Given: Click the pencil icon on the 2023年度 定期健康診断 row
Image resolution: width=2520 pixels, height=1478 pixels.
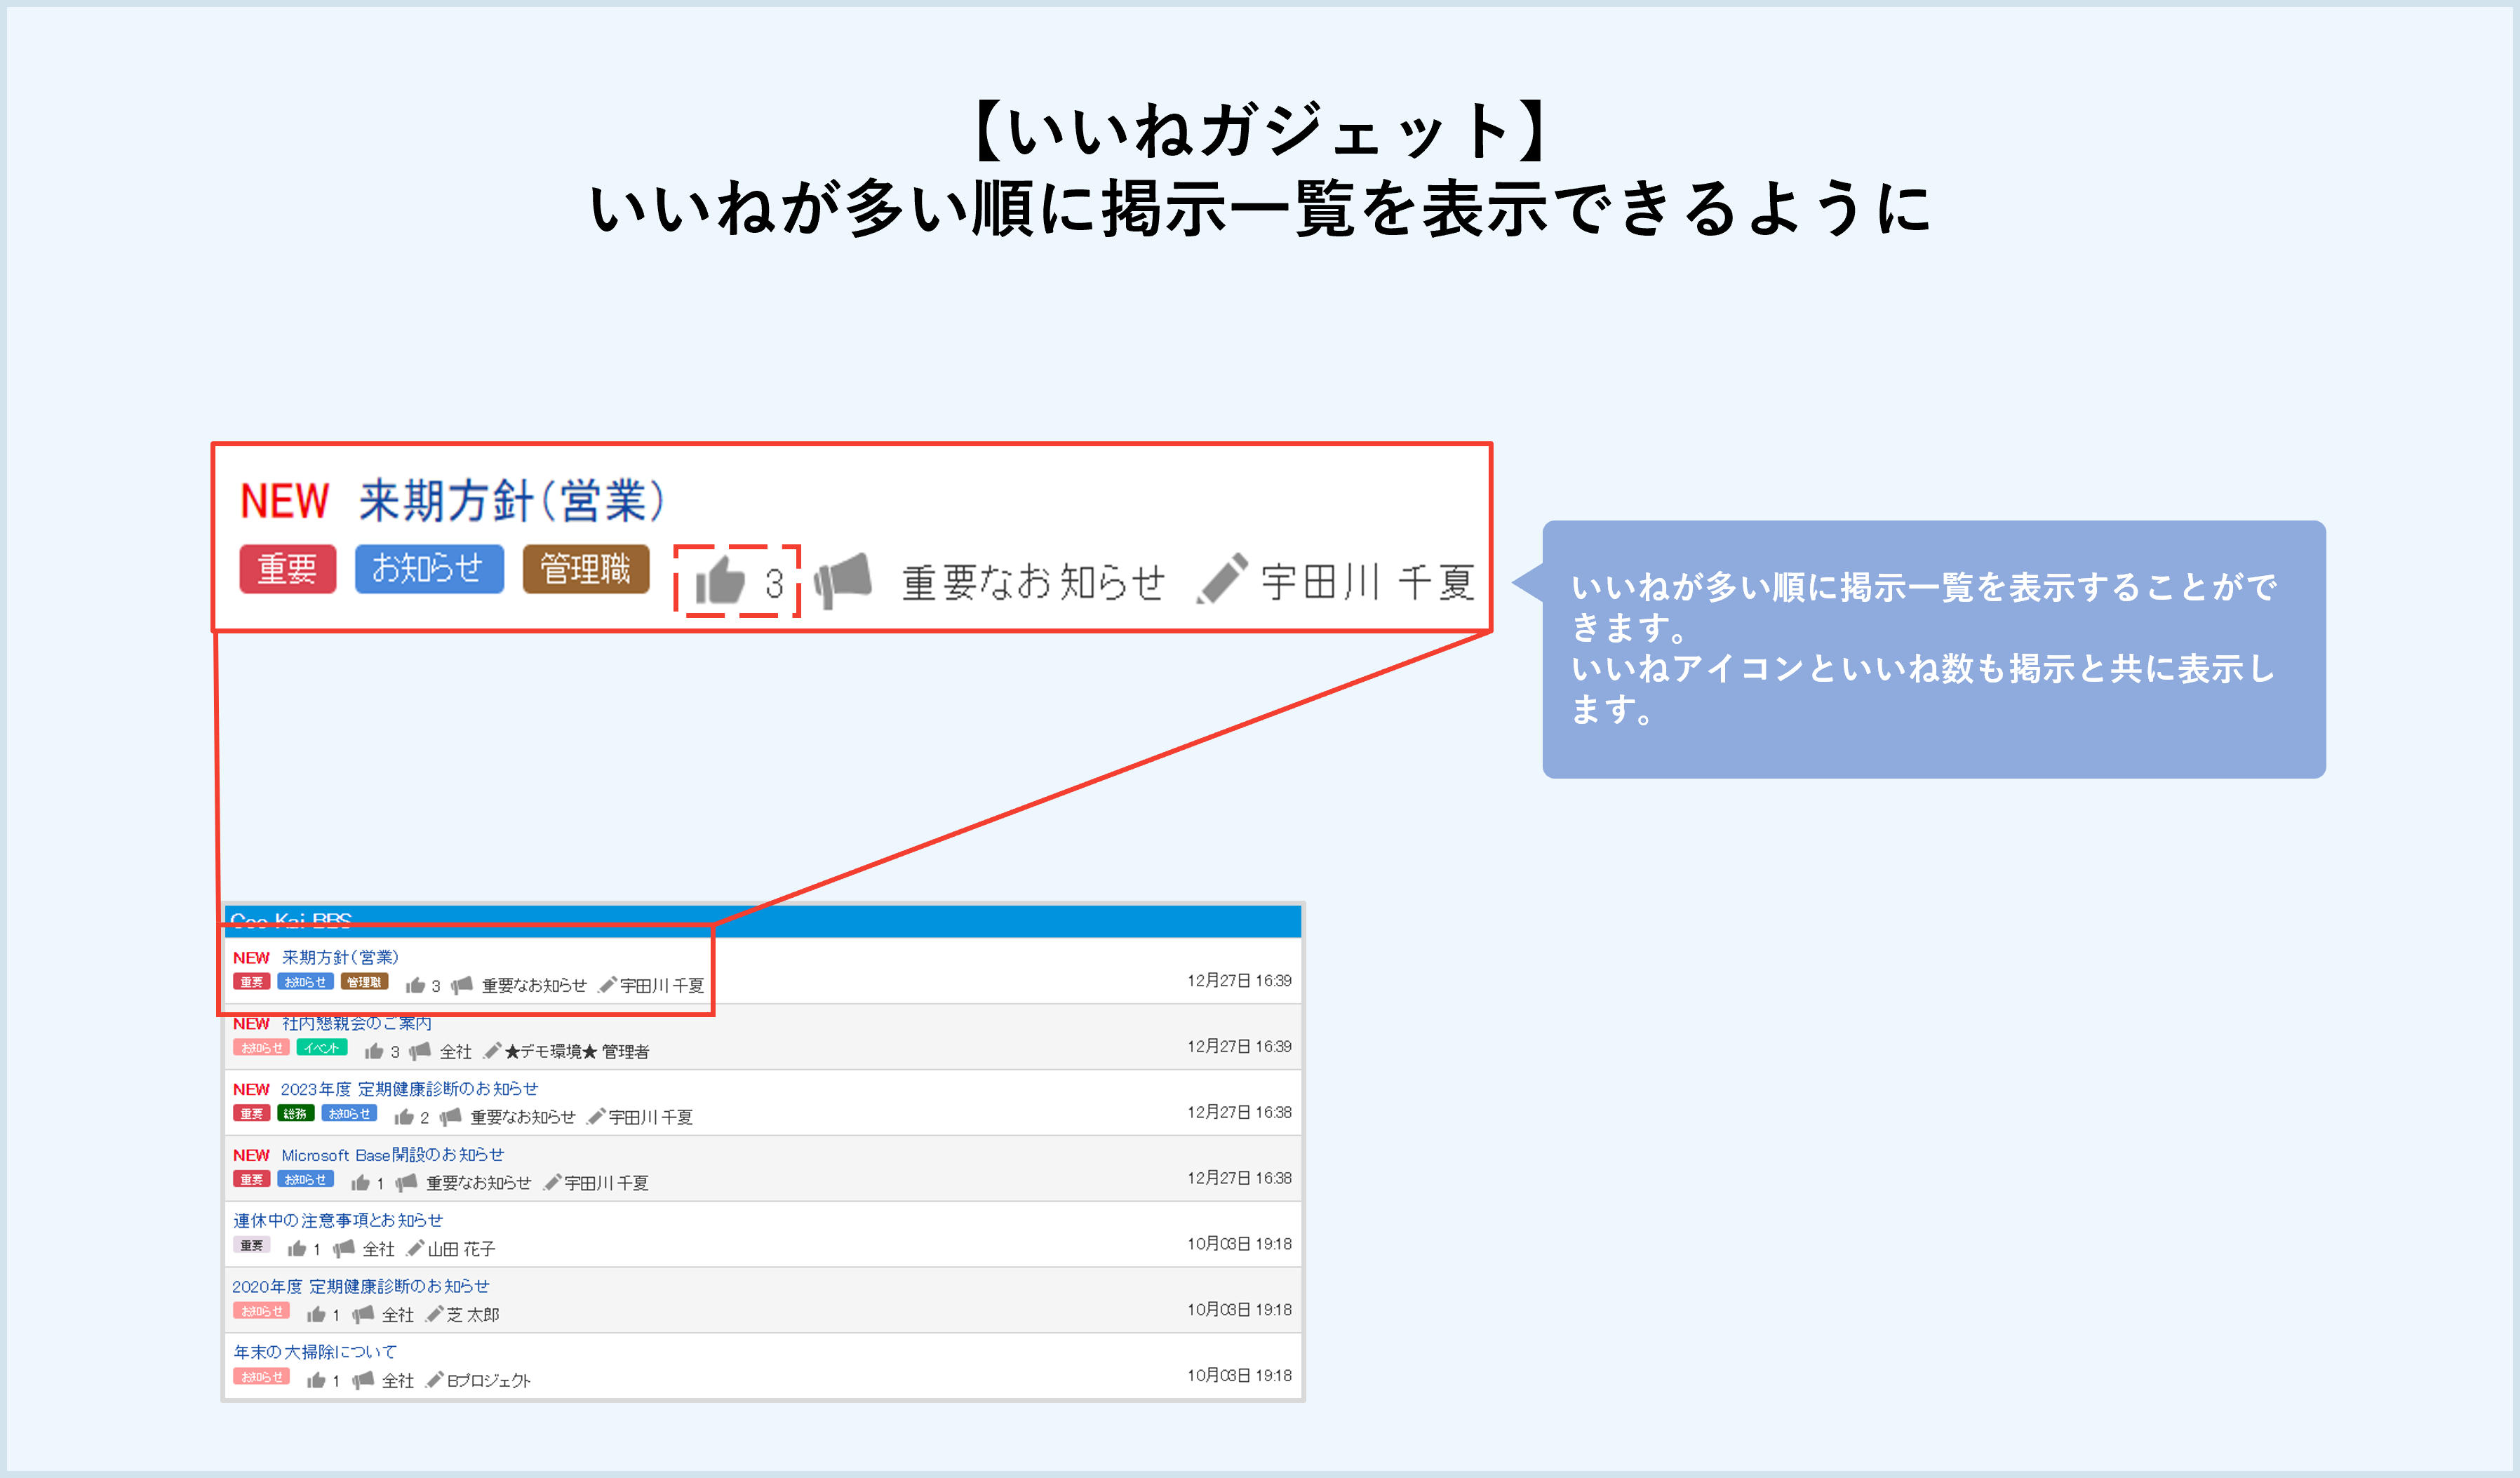Looking at the screenshot, I should tap(596, 1117).
